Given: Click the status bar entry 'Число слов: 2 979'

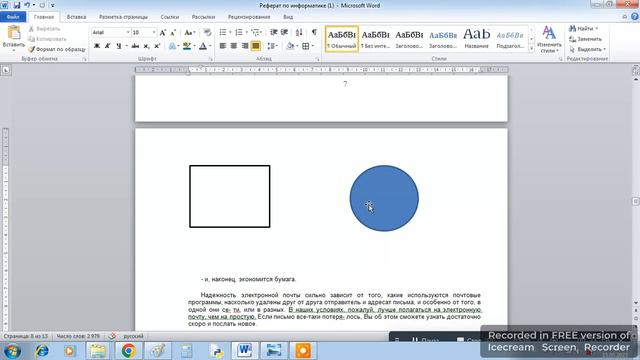Looking at the screenshot, I should (78, 336).
